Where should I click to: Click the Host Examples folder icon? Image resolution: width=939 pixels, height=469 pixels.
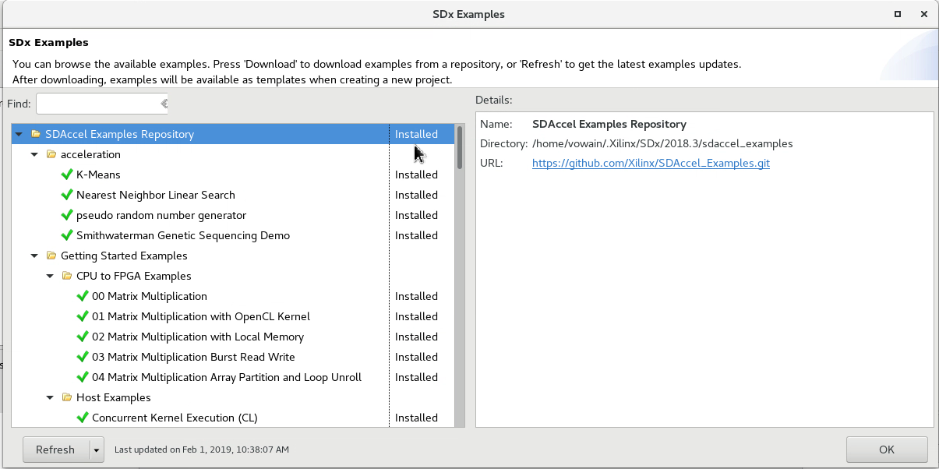67,398
